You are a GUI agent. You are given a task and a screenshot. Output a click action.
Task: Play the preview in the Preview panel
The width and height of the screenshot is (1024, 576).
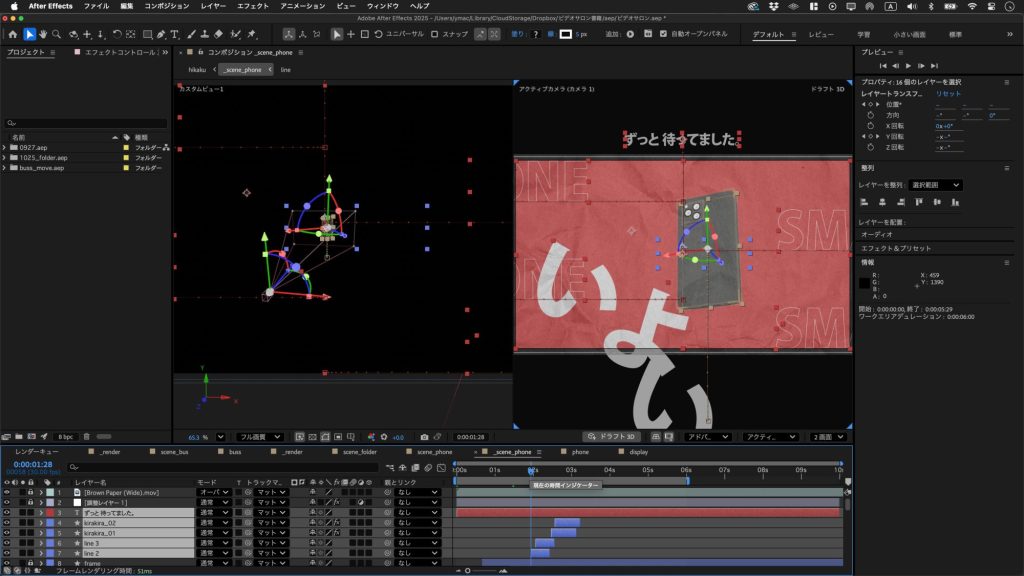pos(908,66)
